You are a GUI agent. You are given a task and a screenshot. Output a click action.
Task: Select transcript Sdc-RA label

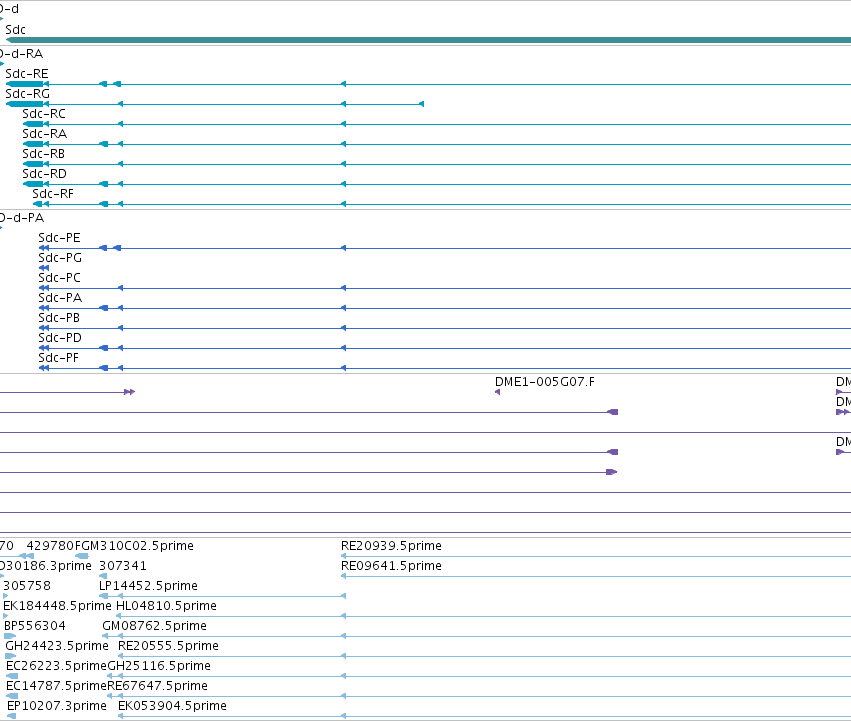coord(45,134)
